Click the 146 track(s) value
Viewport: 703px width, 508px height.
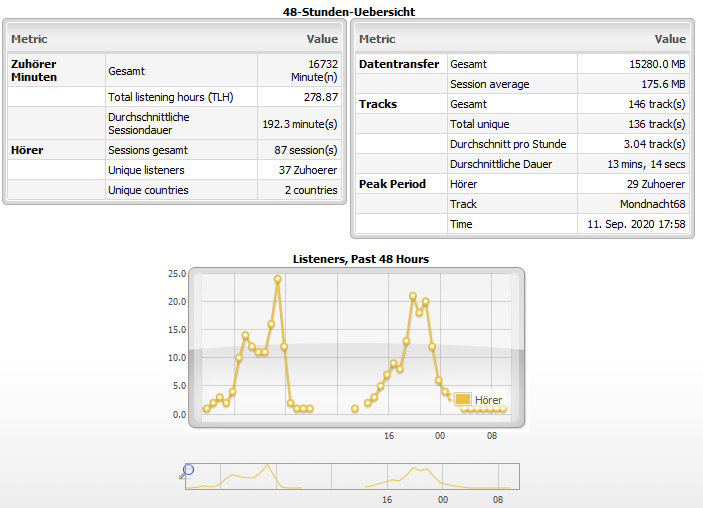(x=657, y=104)
